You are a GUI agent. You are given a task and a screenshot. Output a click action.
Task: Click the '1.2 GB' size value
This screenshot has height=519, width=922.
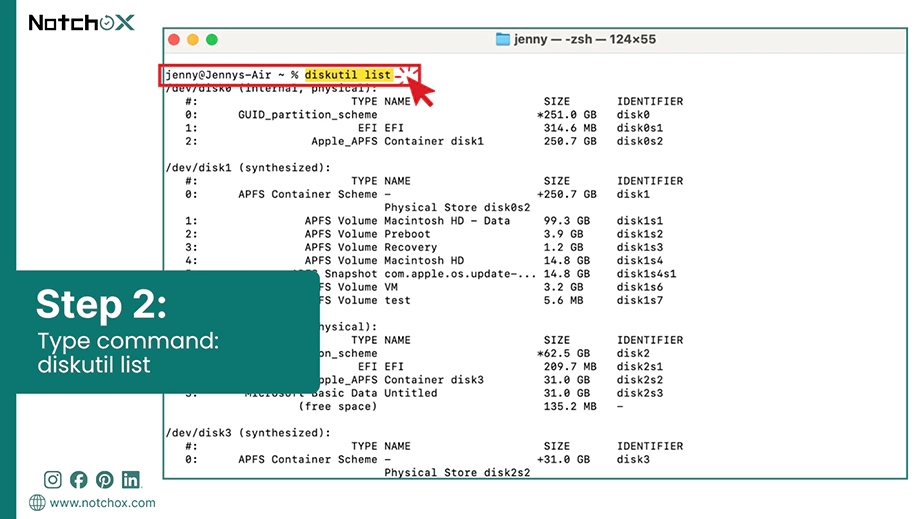click(563, 247)
